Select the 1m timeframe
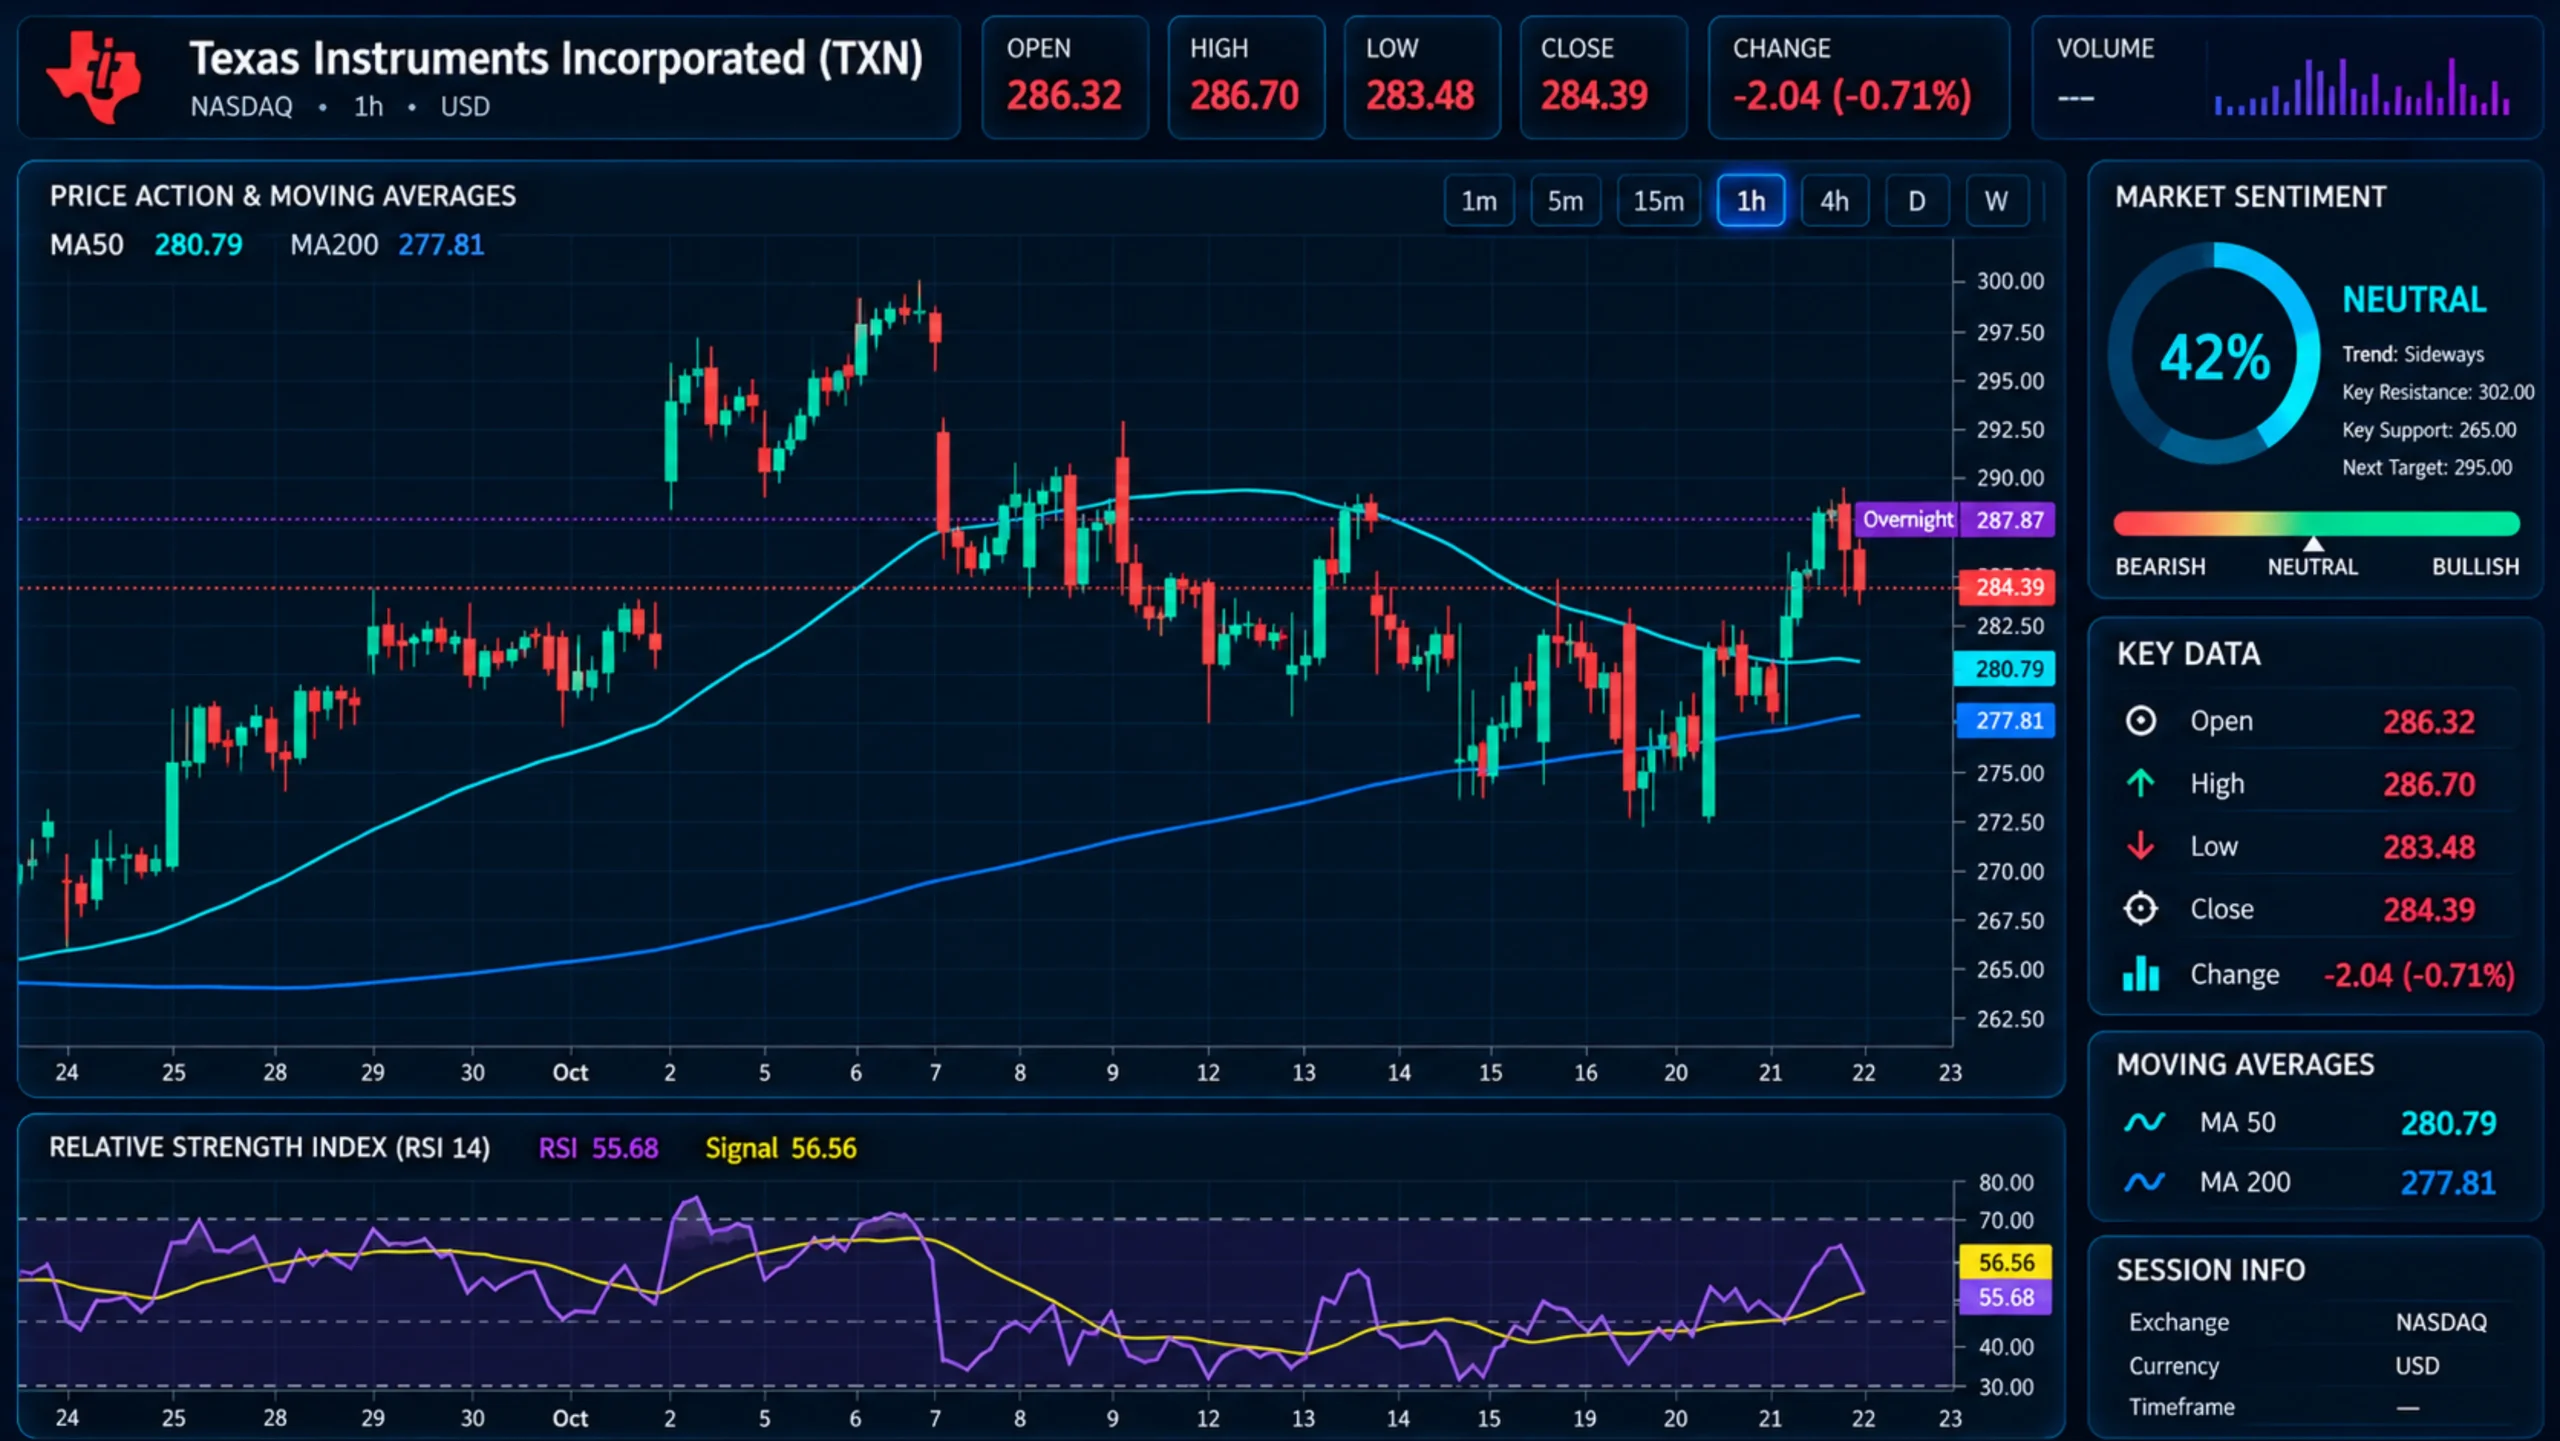Image resolution: width=2560 pixels, height=1441 pixels. (1479, 201)
